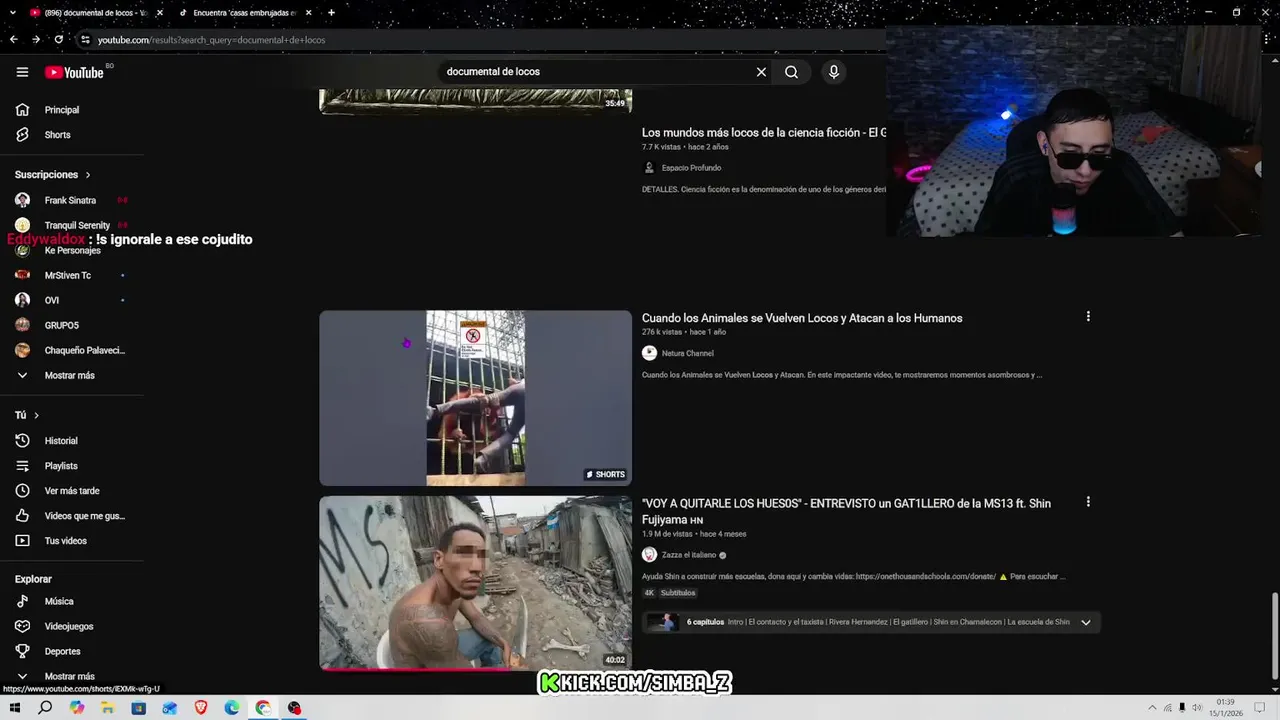This screenshot has width=1280, height=720.
Task: View site information icon in address bar
Action: 86,40
